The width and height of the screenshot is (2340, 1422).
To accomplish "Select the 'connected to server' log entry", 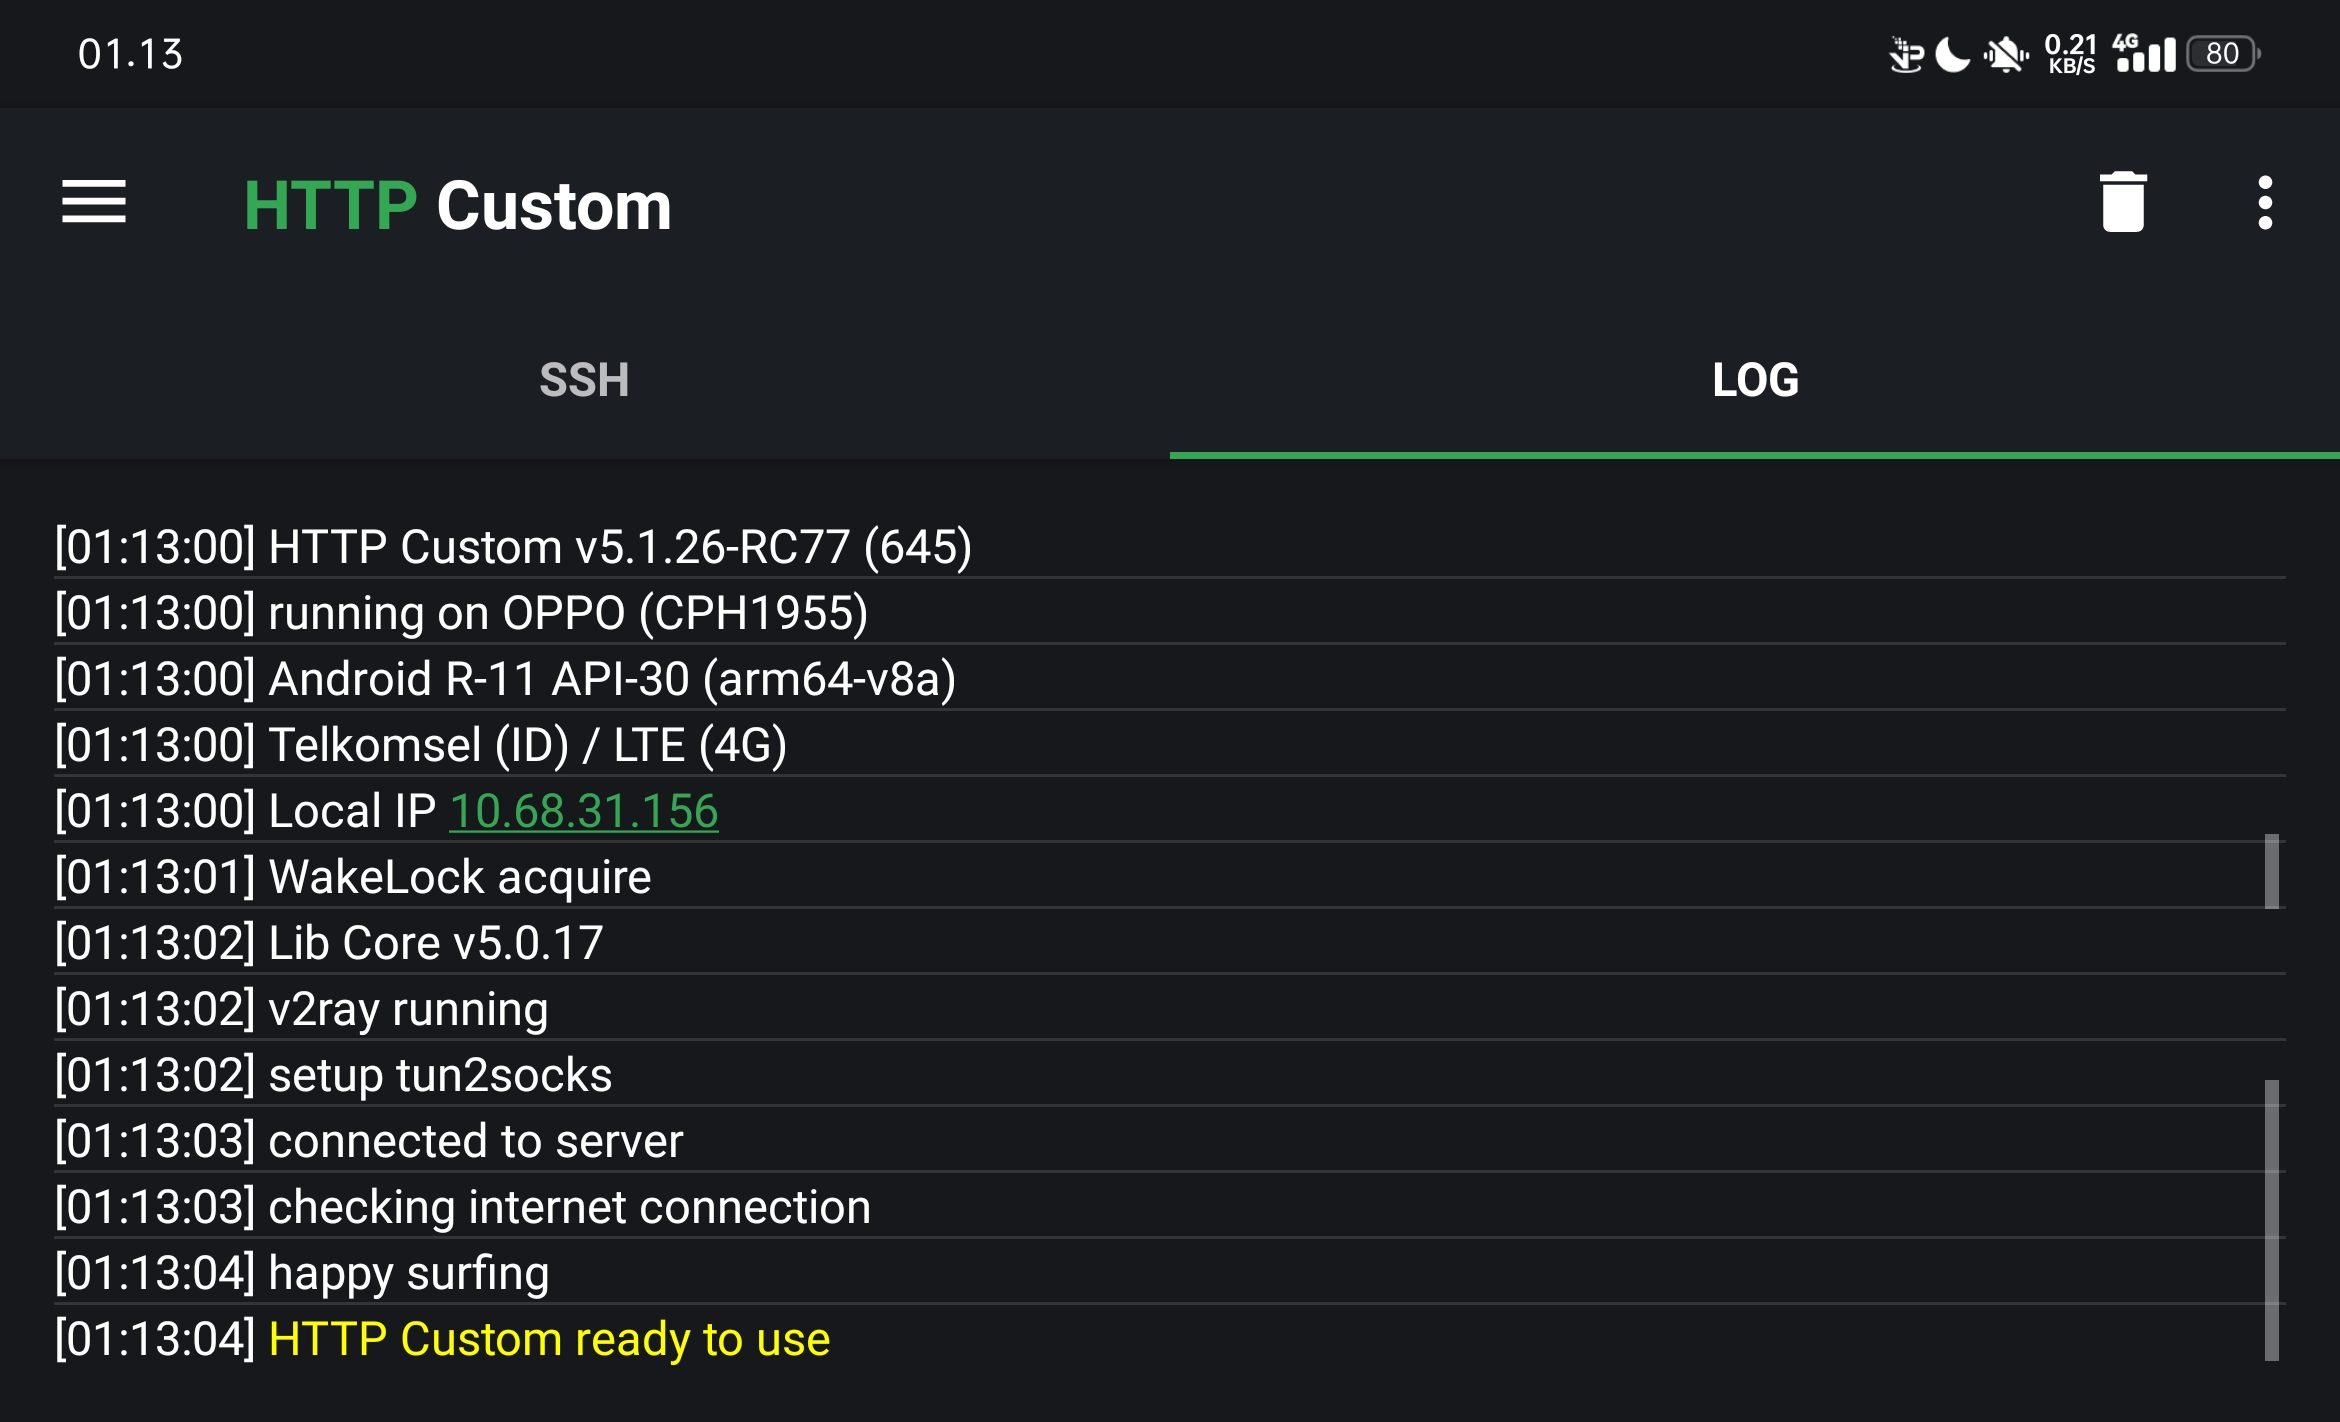I will click(475, 1142).
